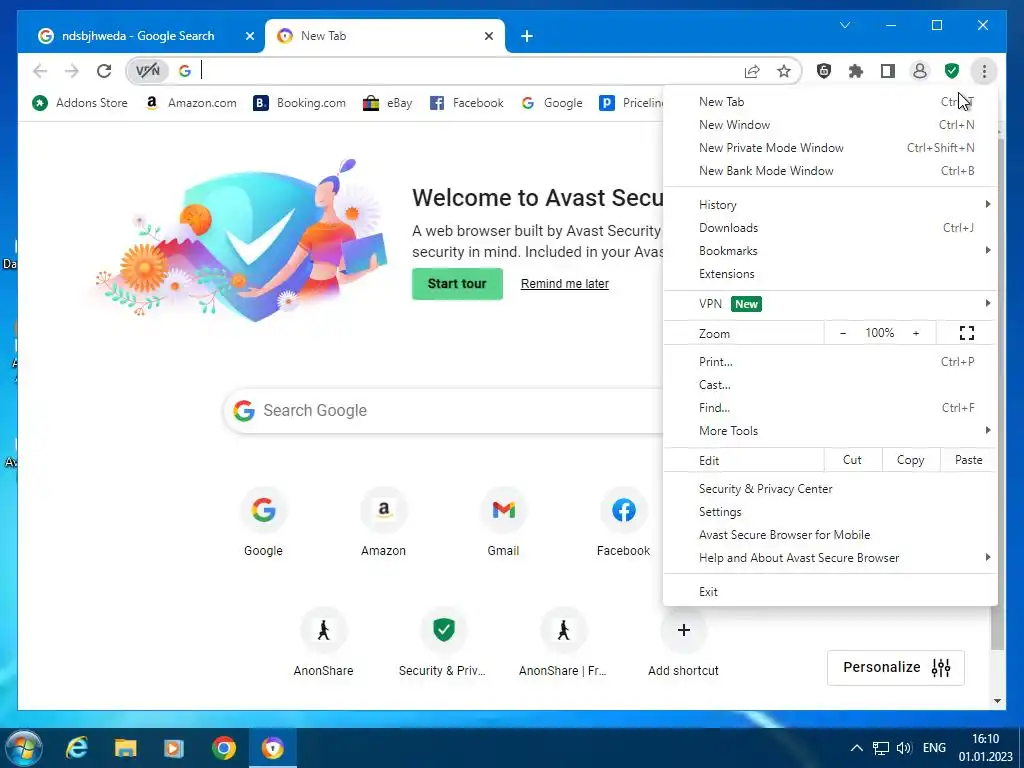Expand the VPN New submenu
The image size is (1024, 768).
click(830, 304)
